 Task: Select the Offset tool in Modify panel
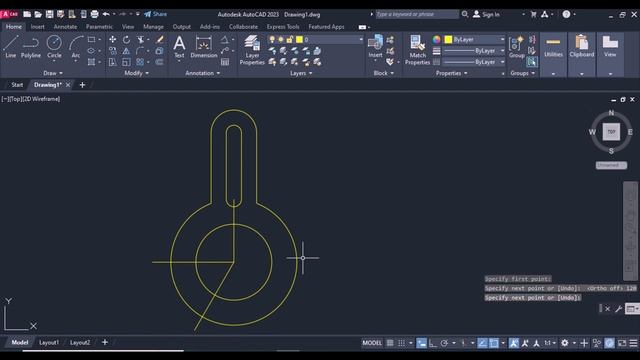160,62
